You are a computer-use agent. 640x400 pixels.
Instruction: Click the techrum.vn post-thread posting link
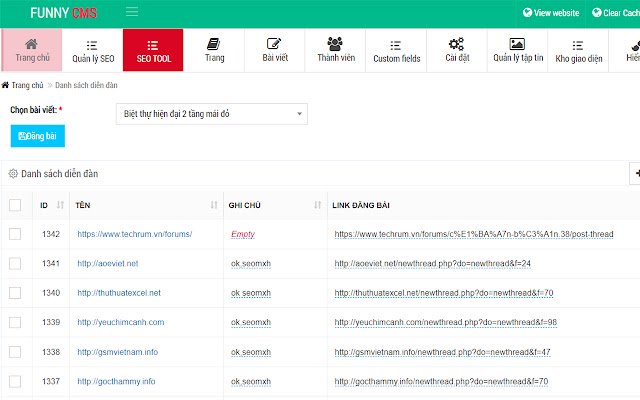[474, 234]
